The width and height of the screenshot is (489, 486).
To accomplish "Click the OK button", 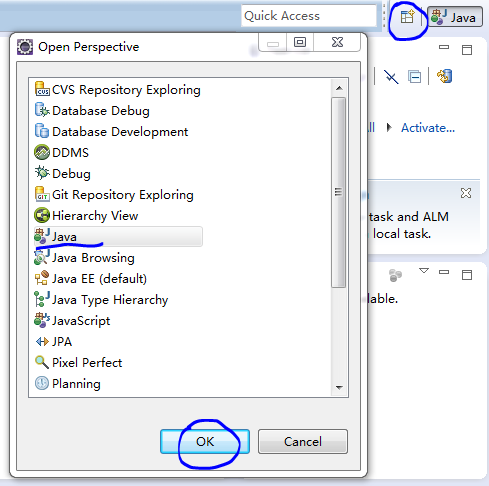I will (x=205, y=442).
